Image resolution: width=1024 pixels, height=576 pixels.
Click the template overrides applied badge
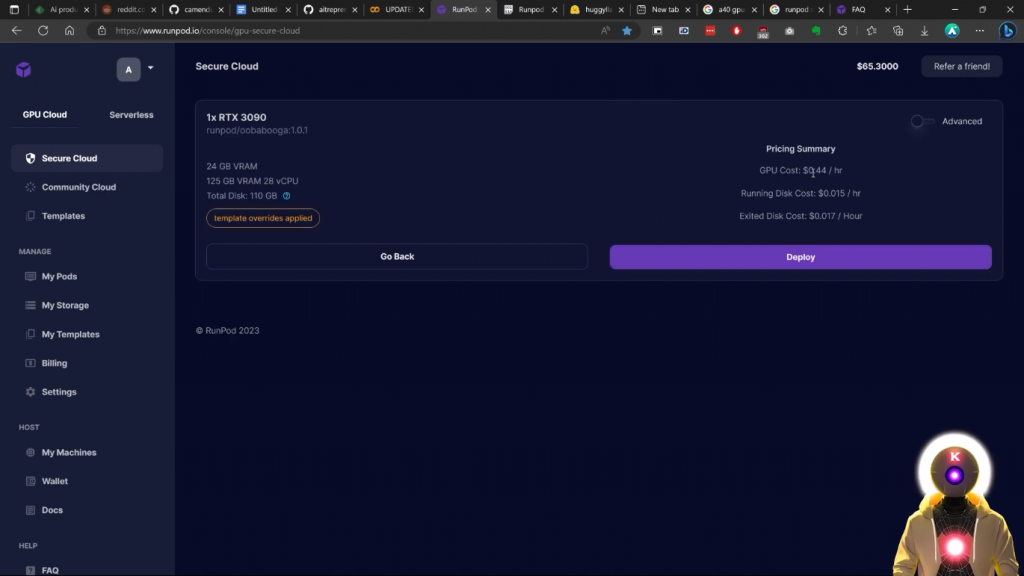pyautogui.click(x=263, y=218)
